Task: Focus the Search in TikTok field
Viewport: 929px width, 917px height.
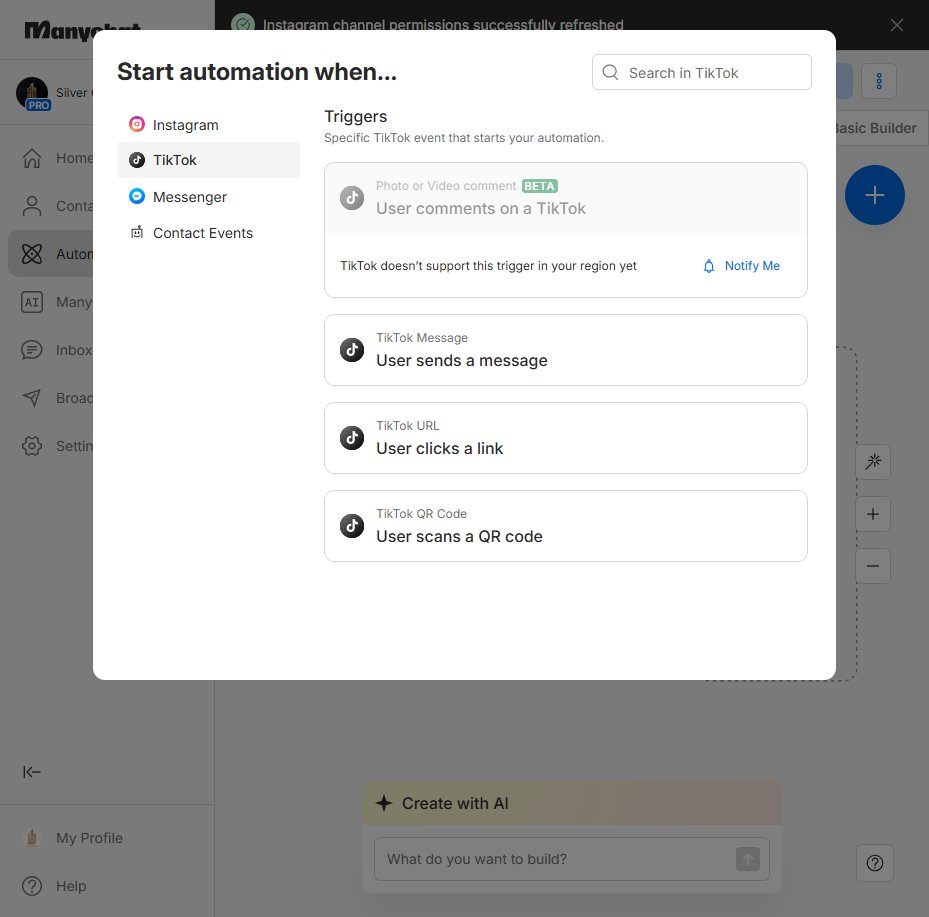Action: point(701,72)
